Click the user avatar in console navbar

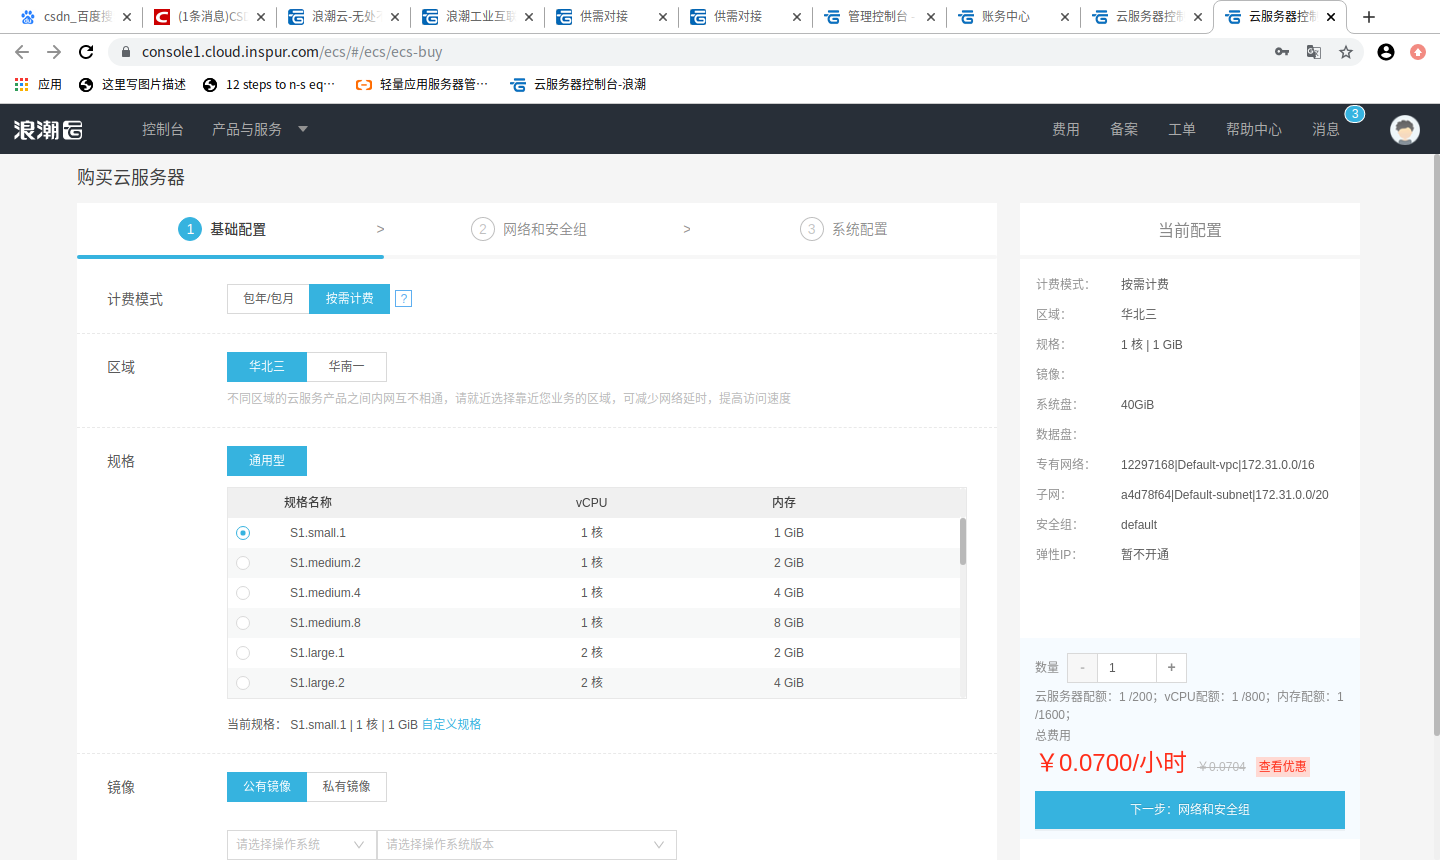pos(1405,129)
